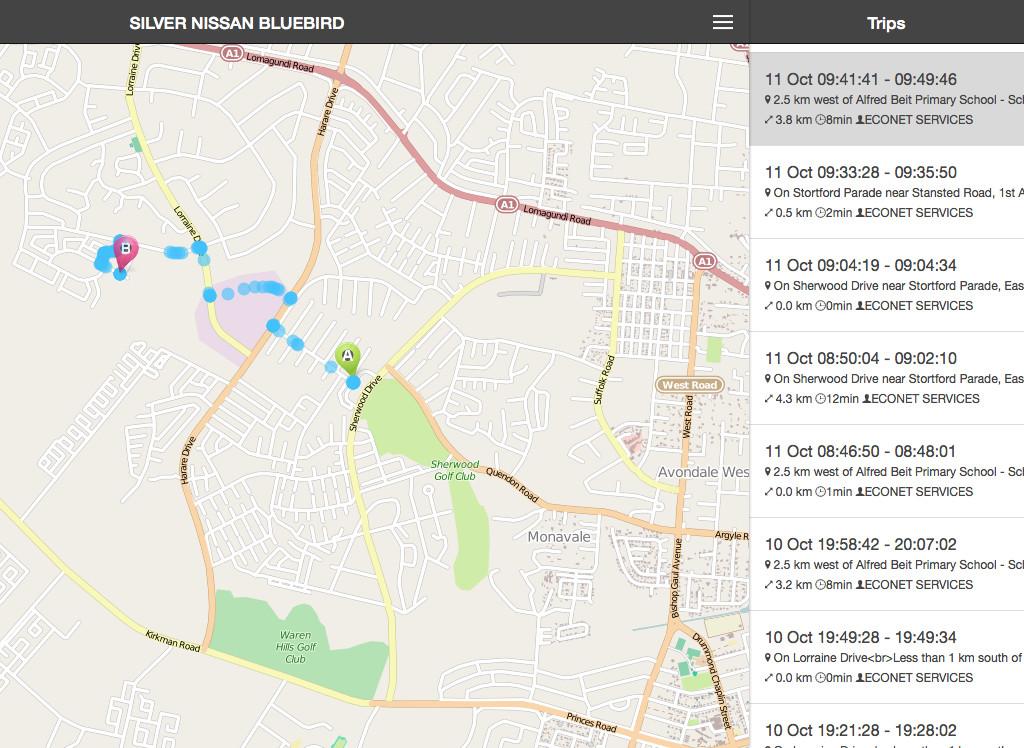Select trip 11 Oct 08:46:50 - 08:48:01
Image resolution: width=1024 pixels, height=748 pixels.
887,471
